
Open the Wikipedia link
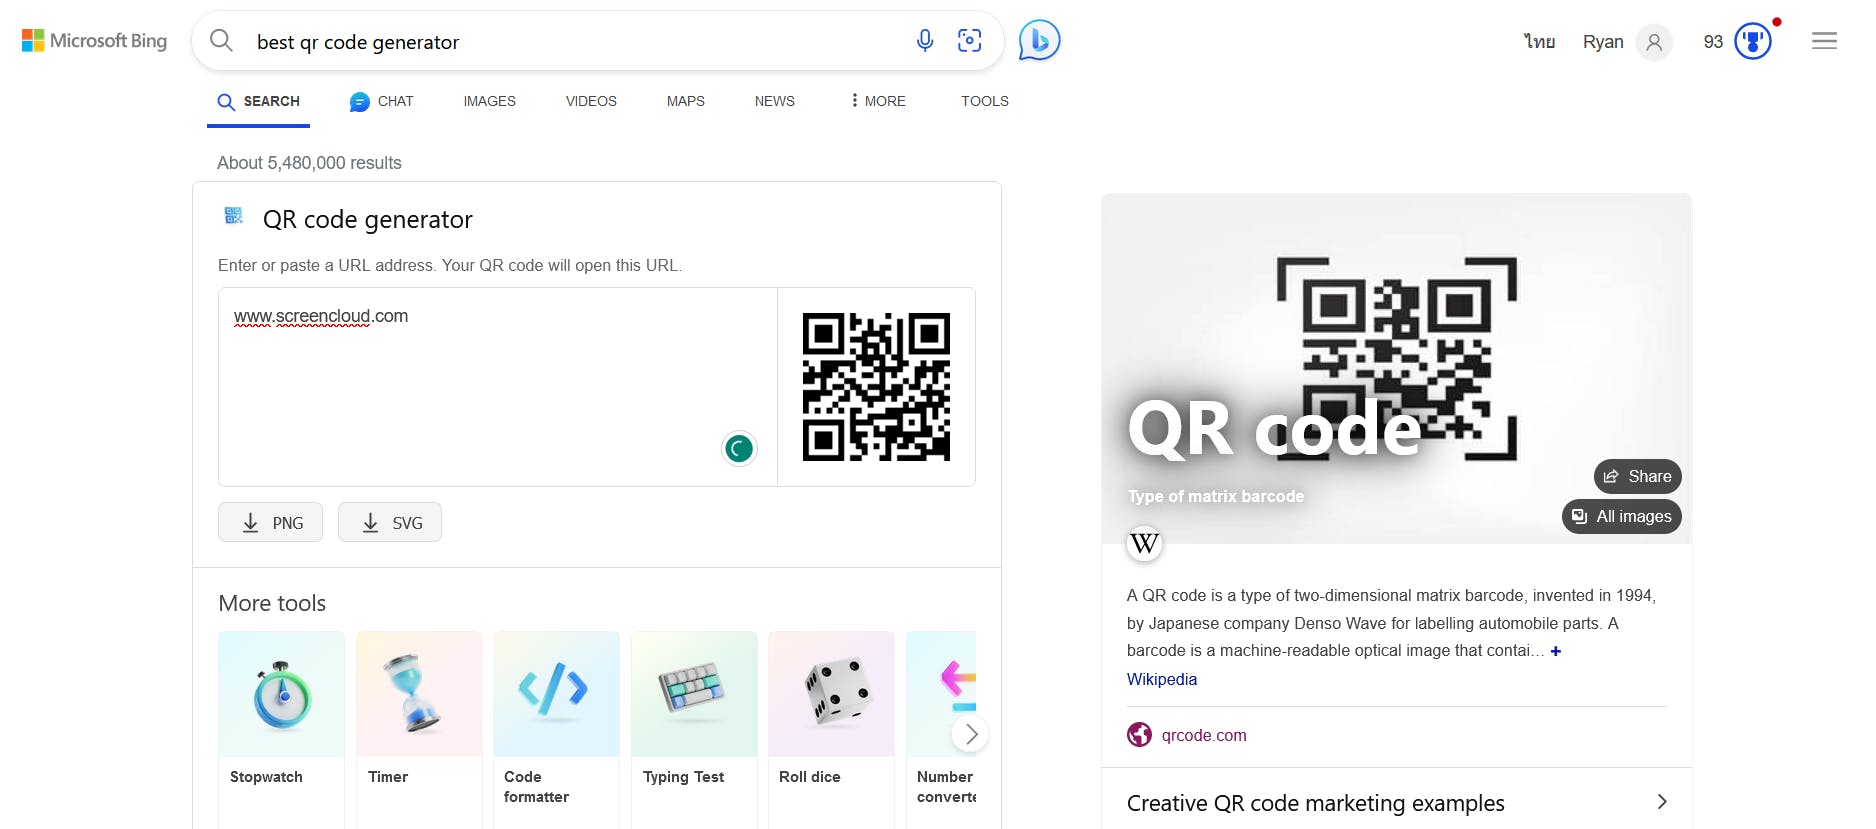click(1161, 679)
